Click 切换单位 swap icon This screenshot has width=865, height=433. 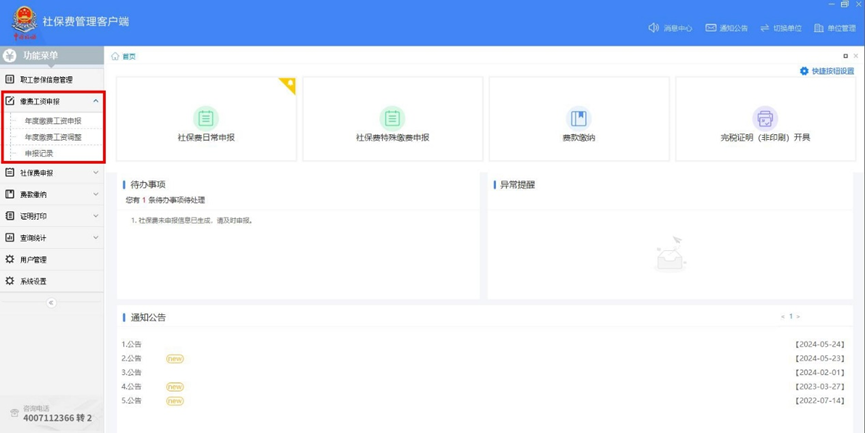click(x=765, y=28)
